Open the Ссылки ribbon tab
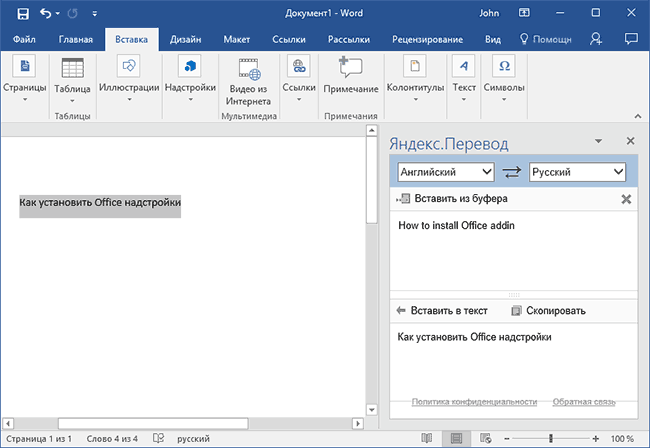 point(289,39)
